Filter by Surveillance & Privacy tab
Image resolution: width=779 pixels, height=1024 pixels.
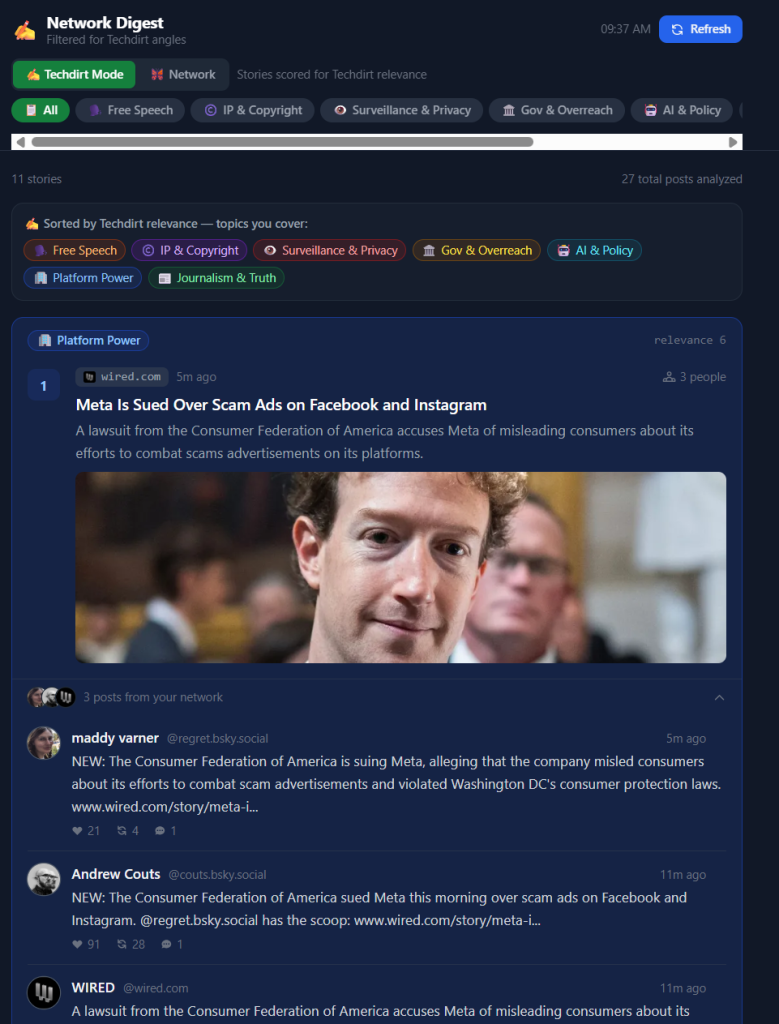point(402,110)
